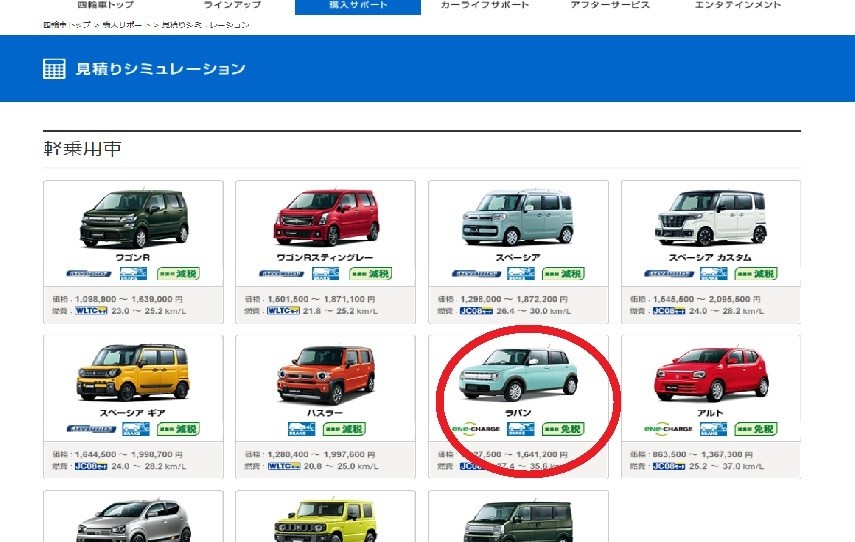855x542 pixels.
Task: Select the mint ラパン car image
Action: point(518,375)
